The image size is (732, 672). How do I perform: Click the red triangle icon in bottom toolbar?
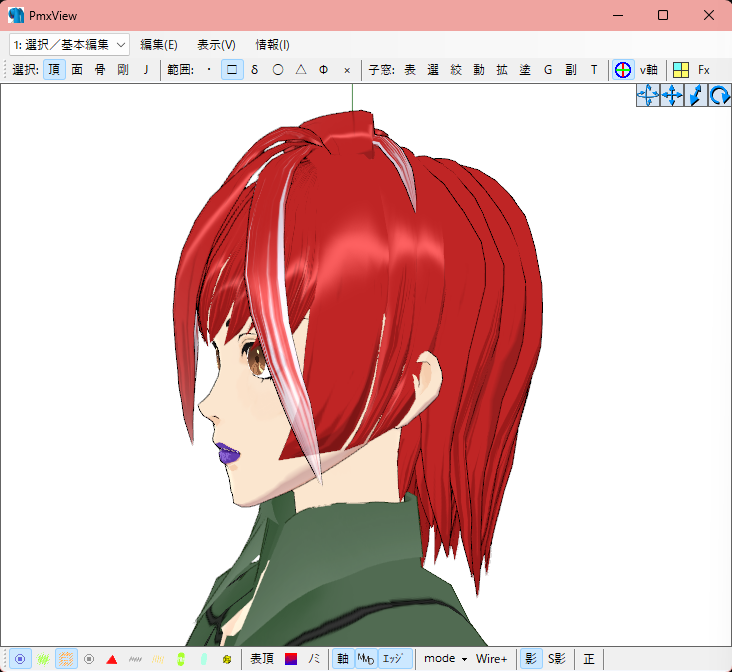[x=112, y=659]
